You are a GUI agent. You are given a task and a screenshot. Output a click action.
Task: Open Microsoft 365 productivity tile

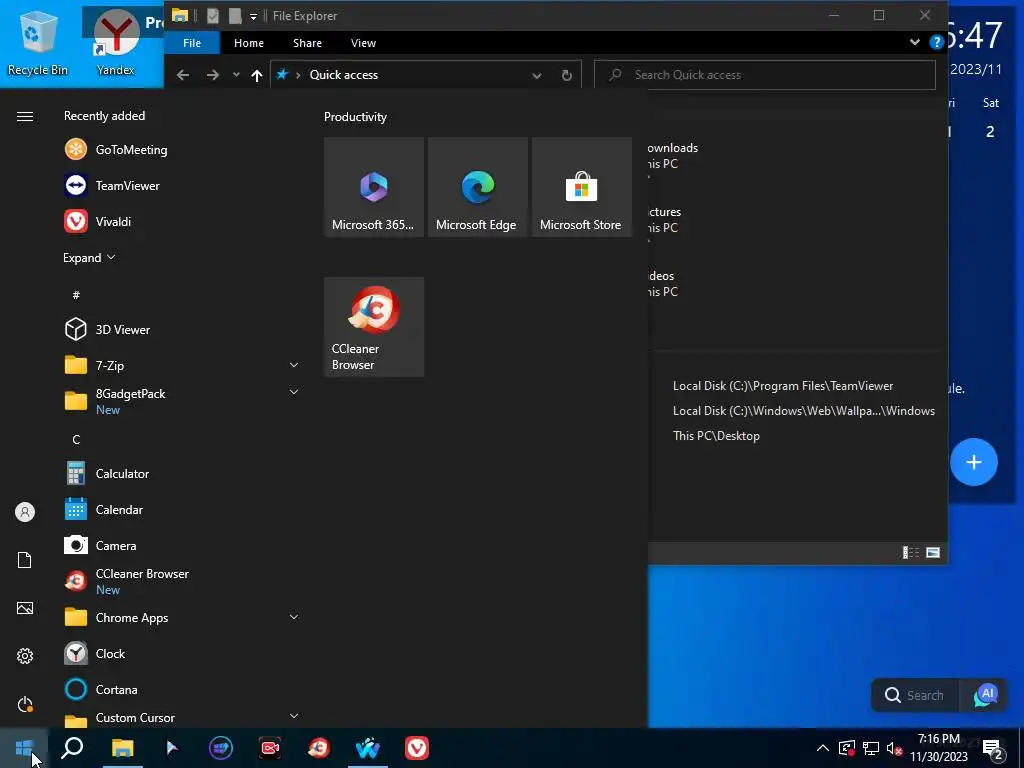(x=374, y=187)
